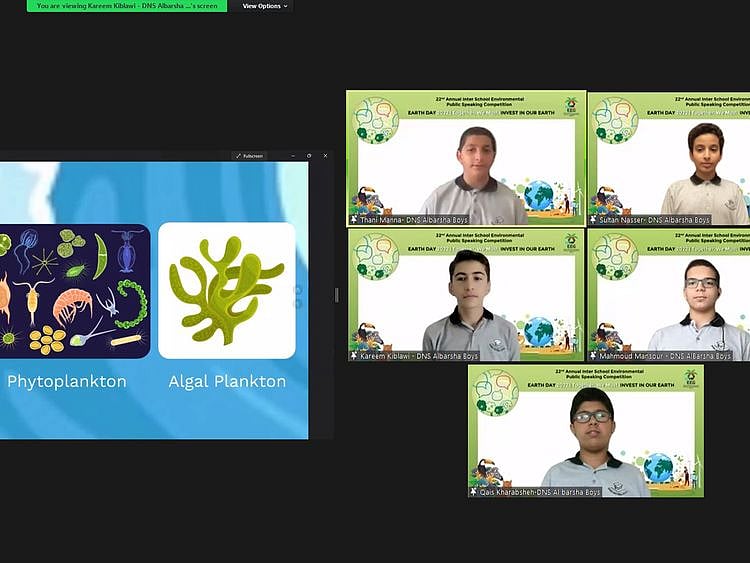Minimize the shared presentation window
Image resolution: width=750 pixels, height=563 pixels.
pyautogui.click(x=293, y=156)
